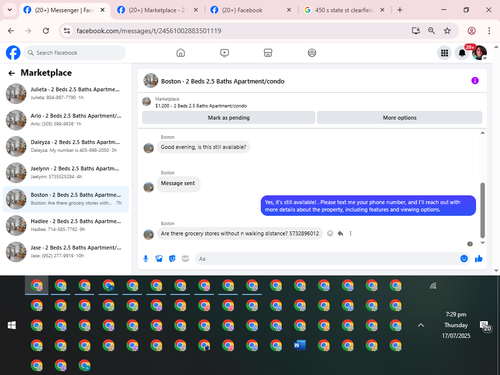Click Mark as pending button
The height and width of the screenshot is (375, 500).
[x=229, y=118]
